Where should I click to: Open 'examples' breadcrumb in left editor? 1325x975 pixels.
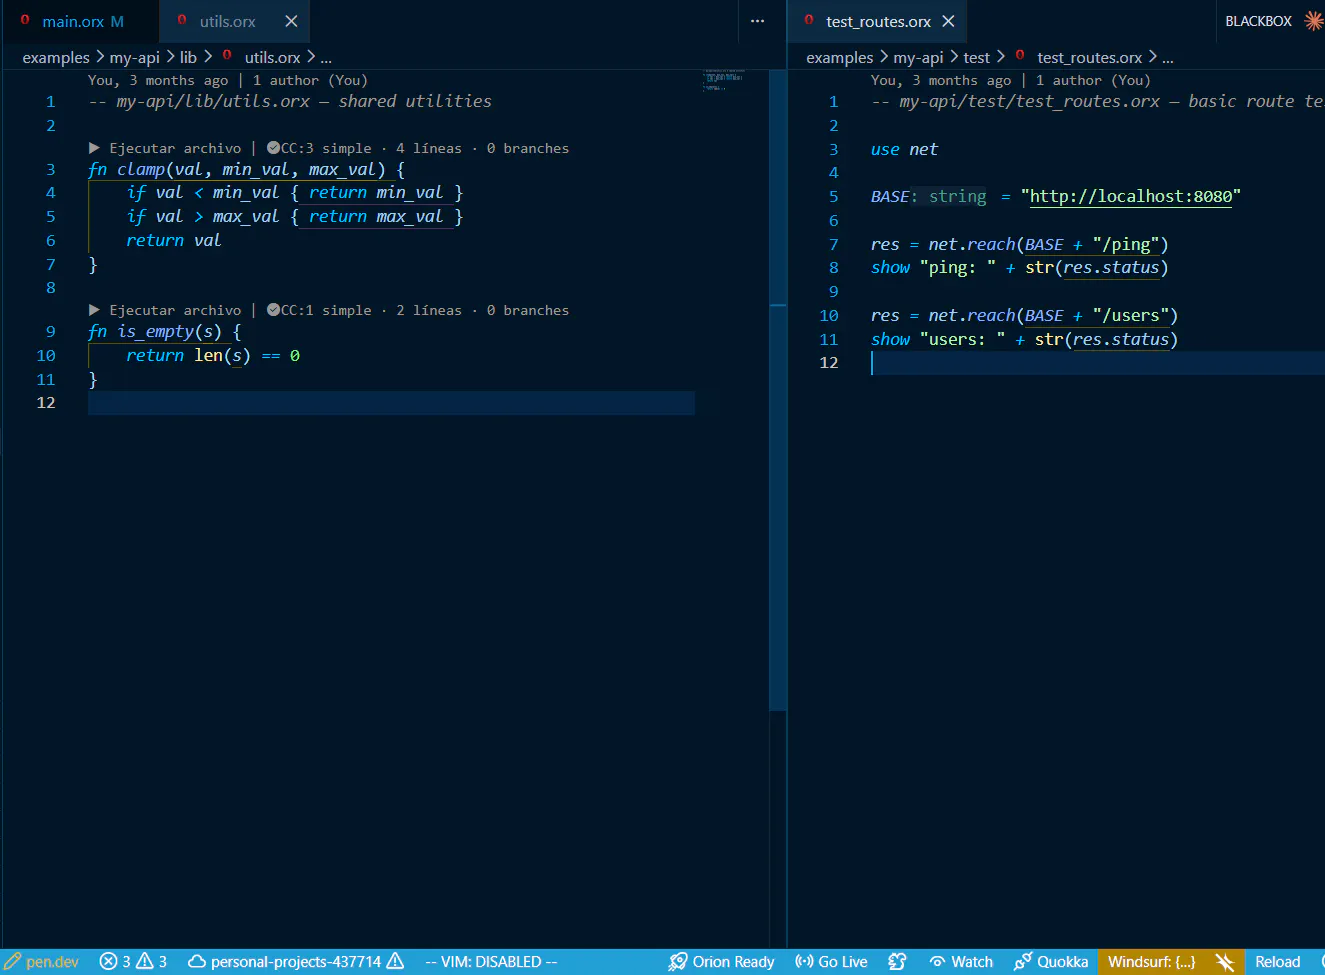pyautogui.click(x=56, y=58)
